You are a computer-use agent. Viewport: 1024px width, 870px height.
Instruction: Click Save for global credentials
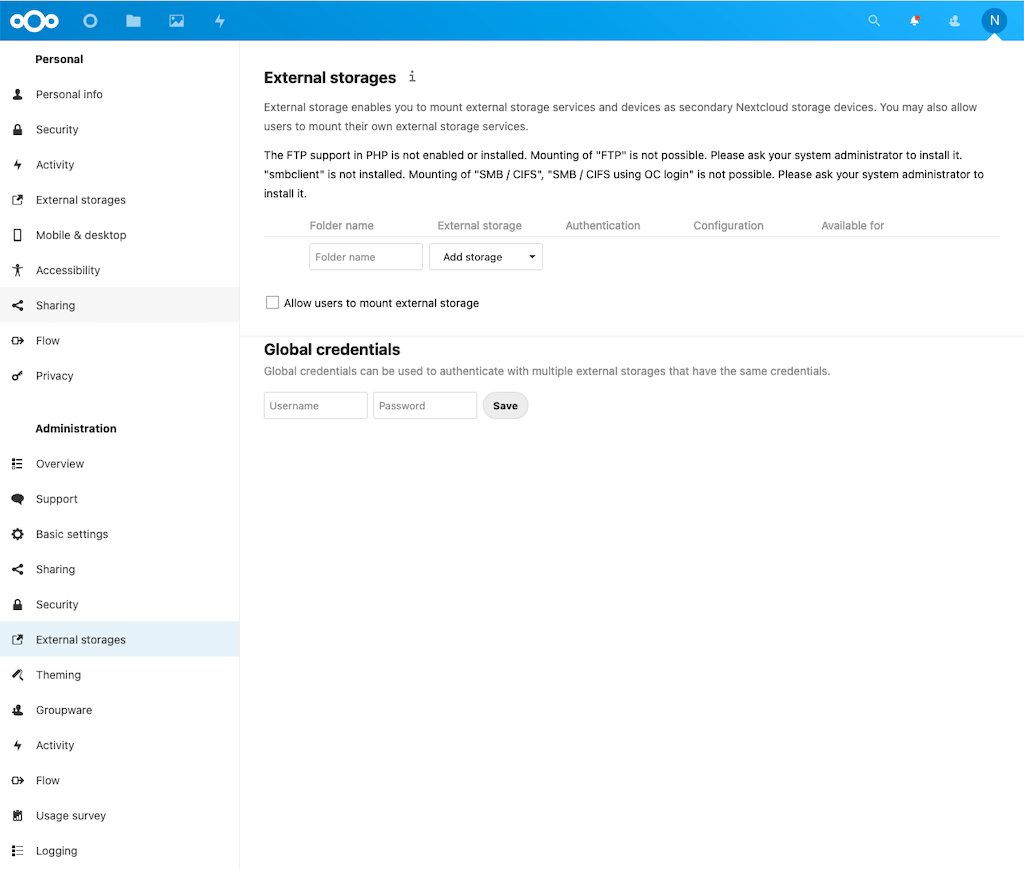[x=505, y=405]
